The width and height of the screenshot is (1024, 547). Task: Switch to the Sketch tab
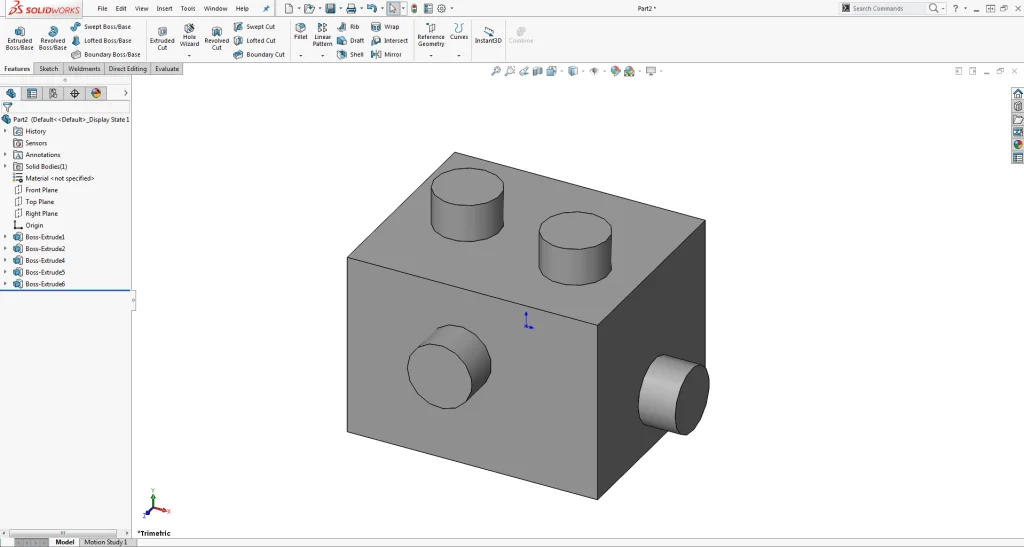point(48,69)
